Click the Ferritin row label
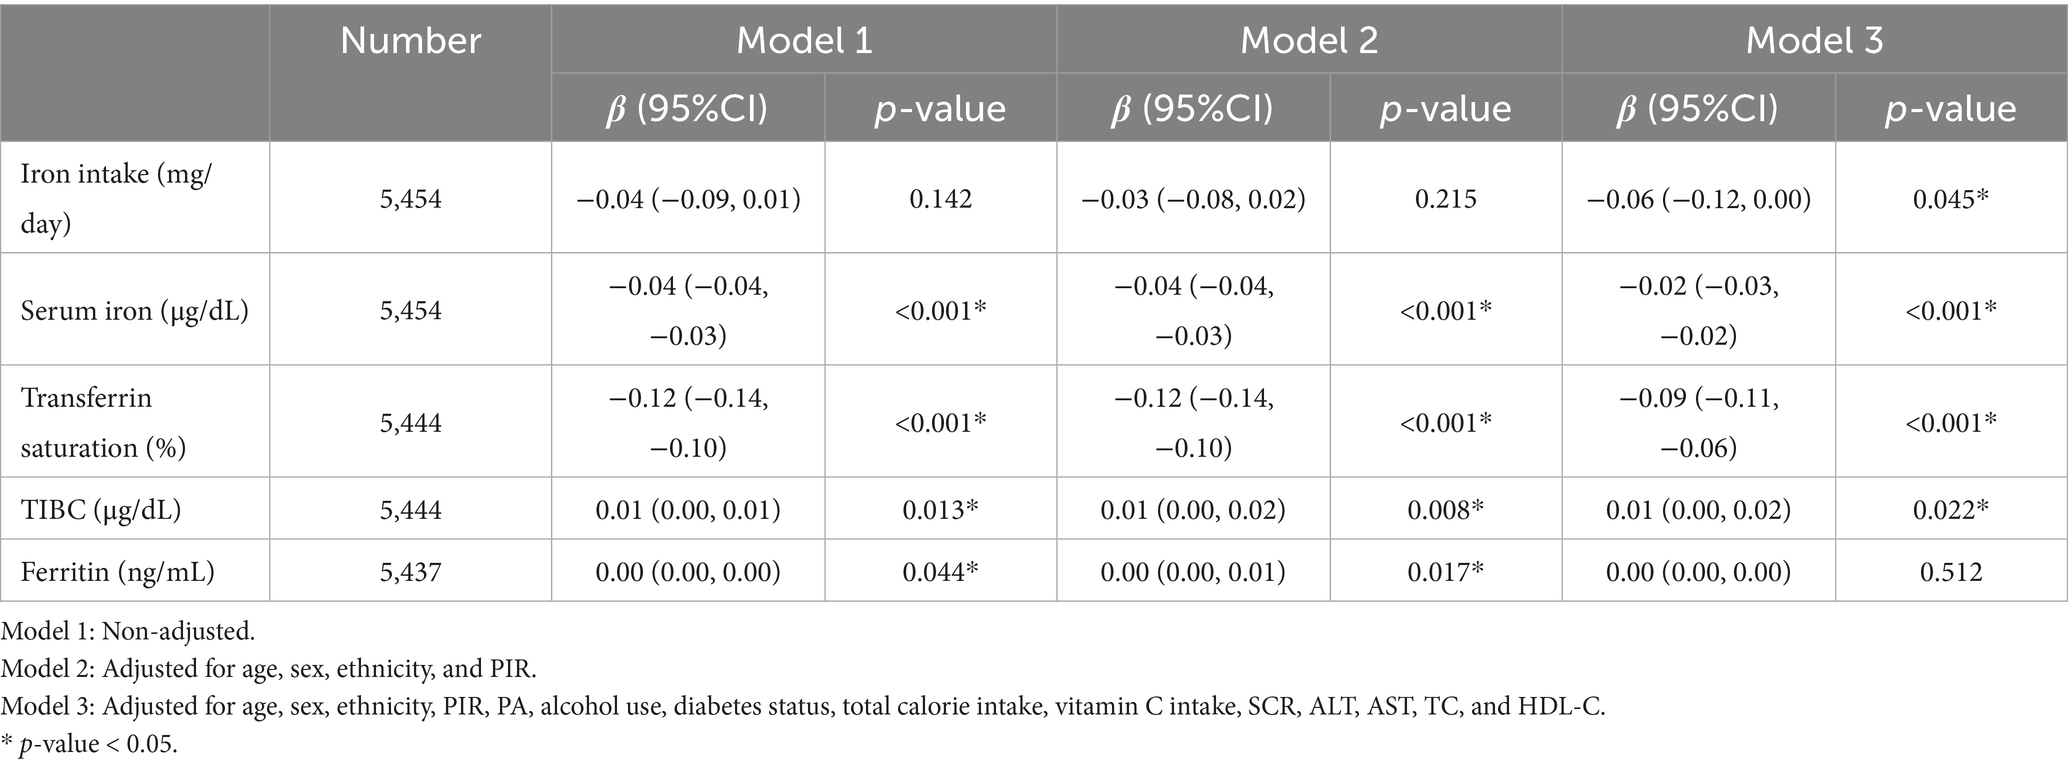The width and height of the screenshot is (2068, 768). coord(118,572)
